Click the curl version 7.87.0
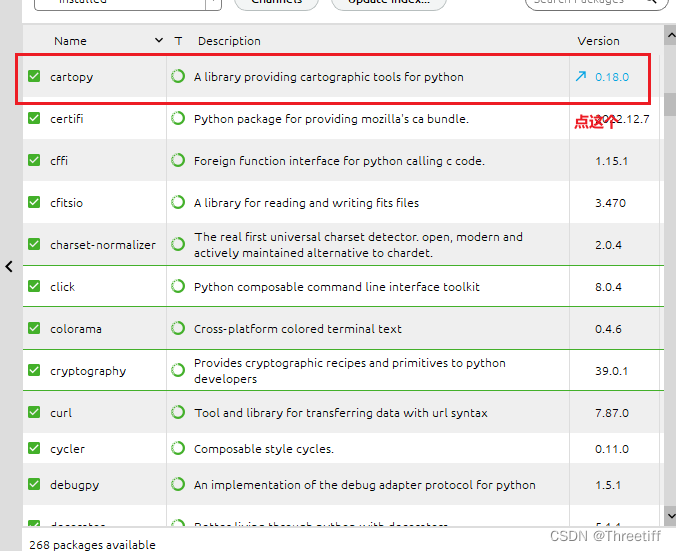The width and height of the screenshot is (676, 551). pos(612,413)
